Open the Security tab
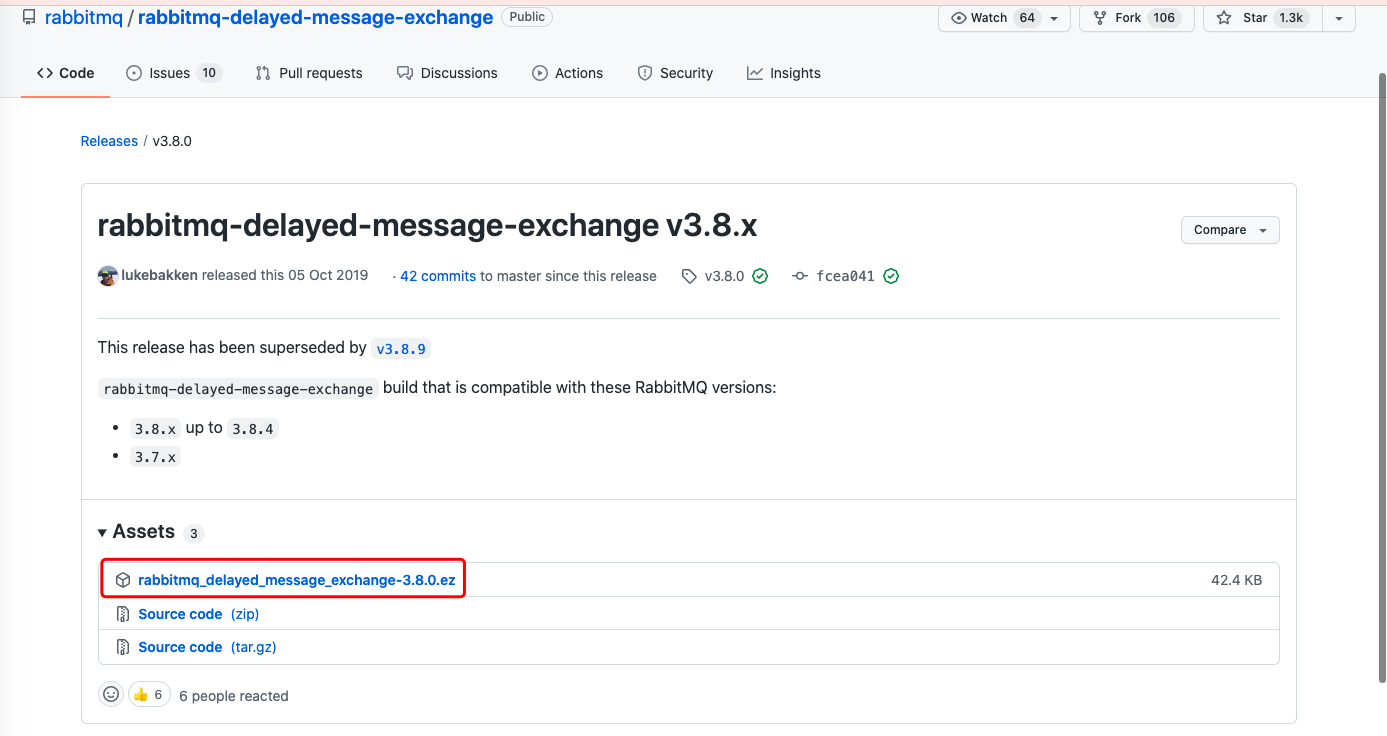Screen dimensions: 1387x736 (x=675, y=73)
